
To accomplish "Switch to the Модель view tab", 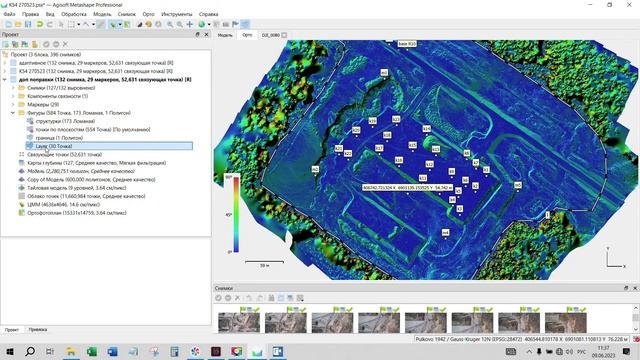I will [x=225, y=35].
